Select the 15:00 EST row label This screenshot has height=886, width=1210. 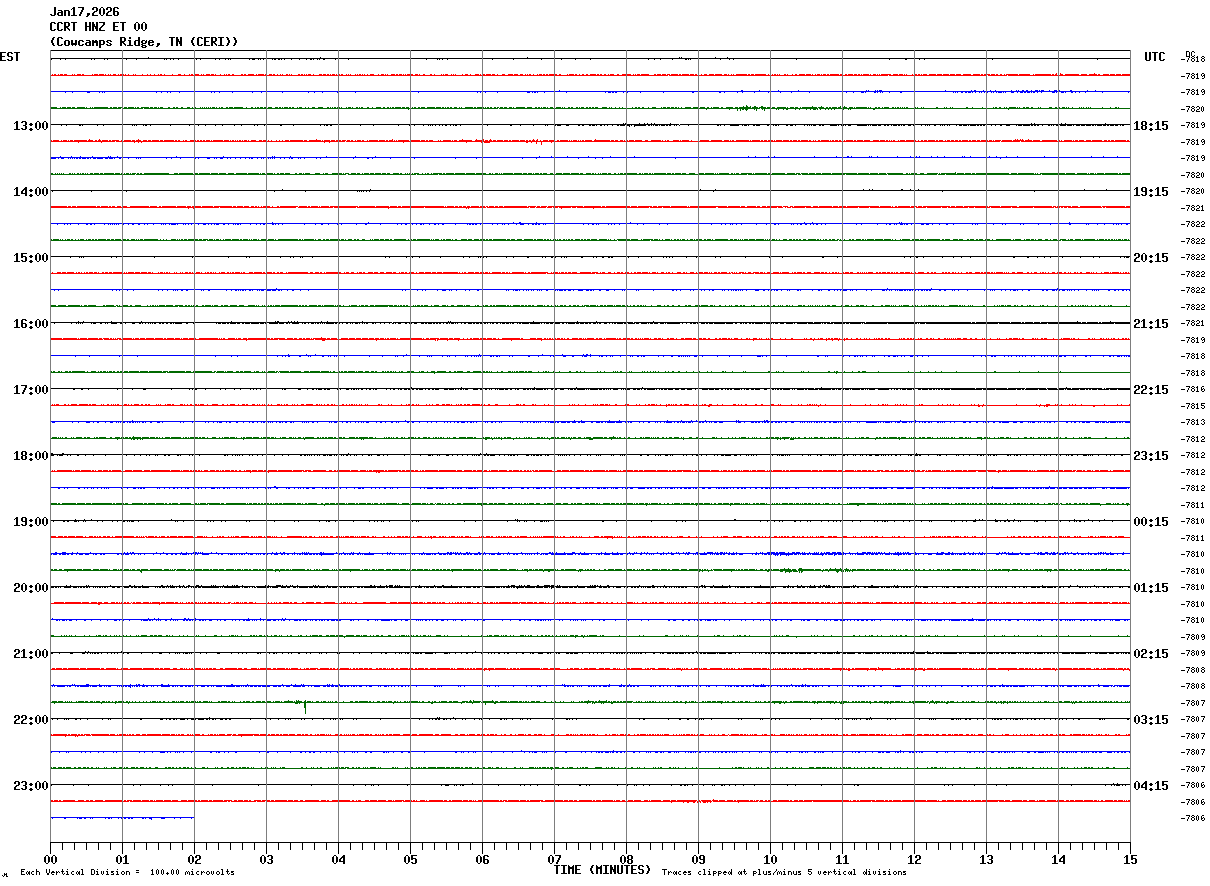pos(30,258)
